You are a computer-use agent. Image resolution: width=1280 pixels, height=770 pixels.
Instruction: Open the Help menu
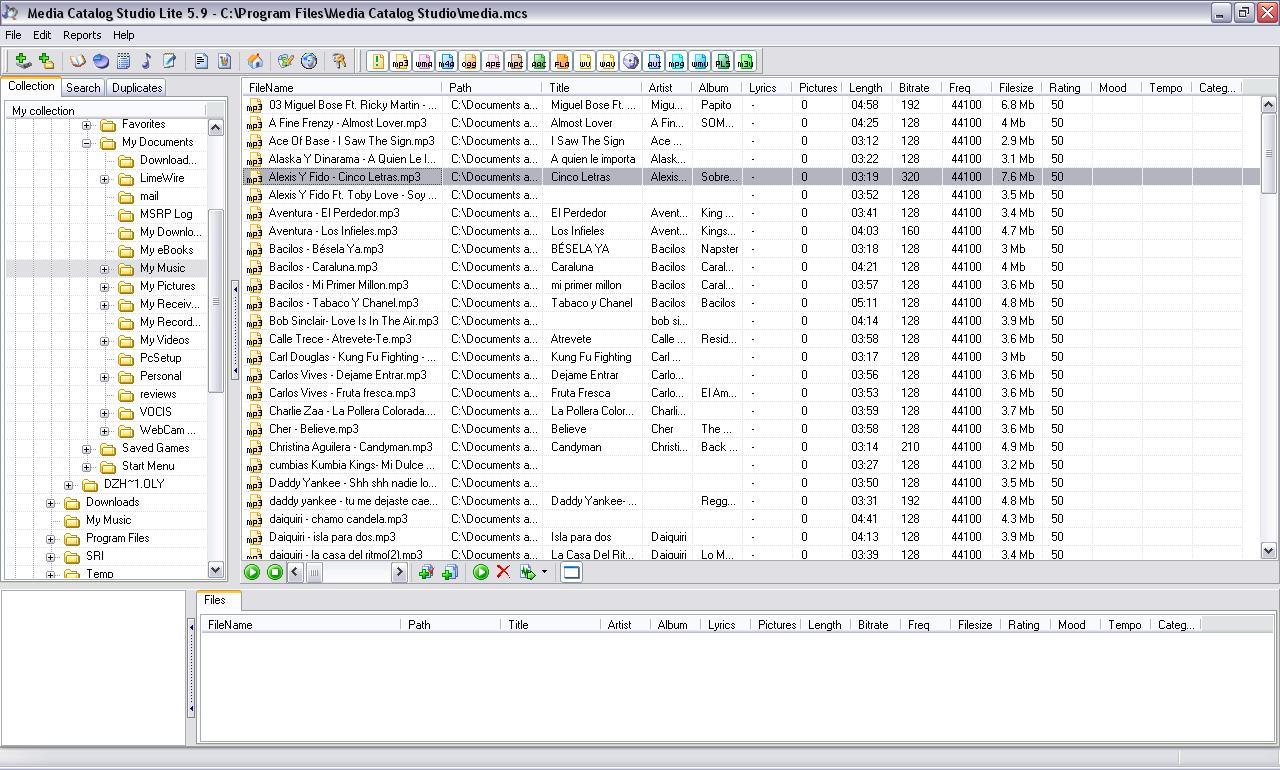tap(124, 35)
